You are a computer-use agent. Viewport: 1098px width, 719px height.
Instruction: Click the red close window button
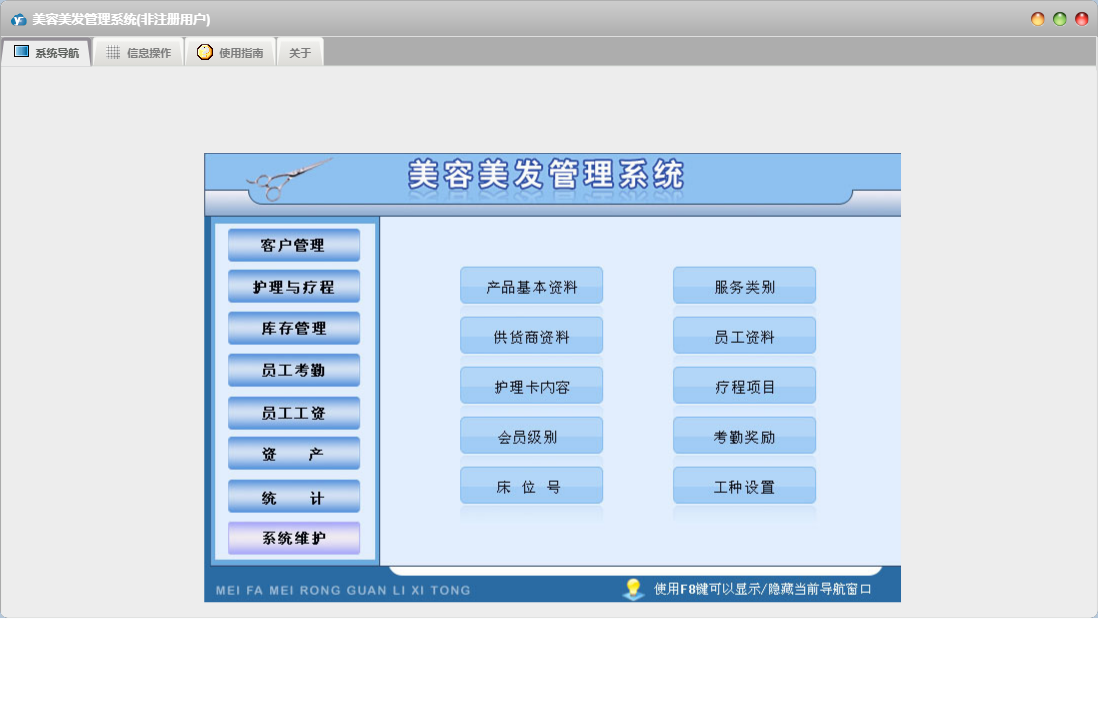[1082, 19]
